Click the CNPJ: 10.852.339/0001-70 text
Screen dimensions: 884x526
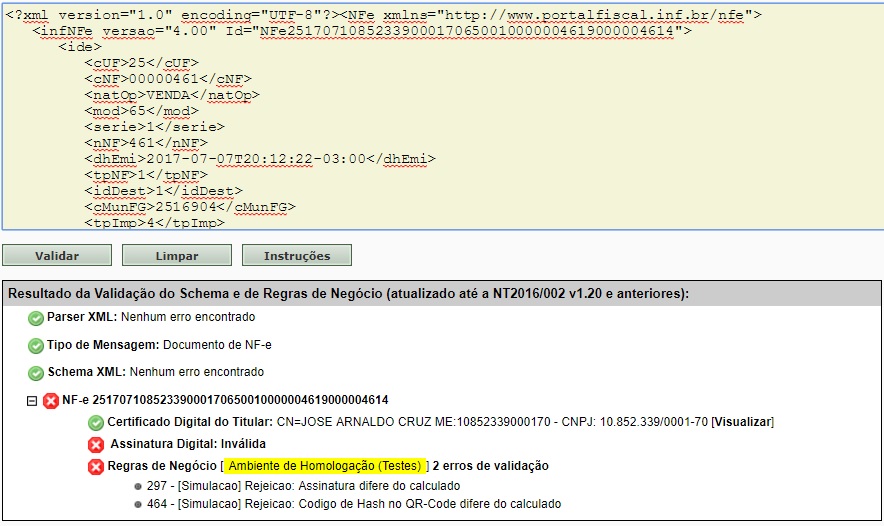634,422
